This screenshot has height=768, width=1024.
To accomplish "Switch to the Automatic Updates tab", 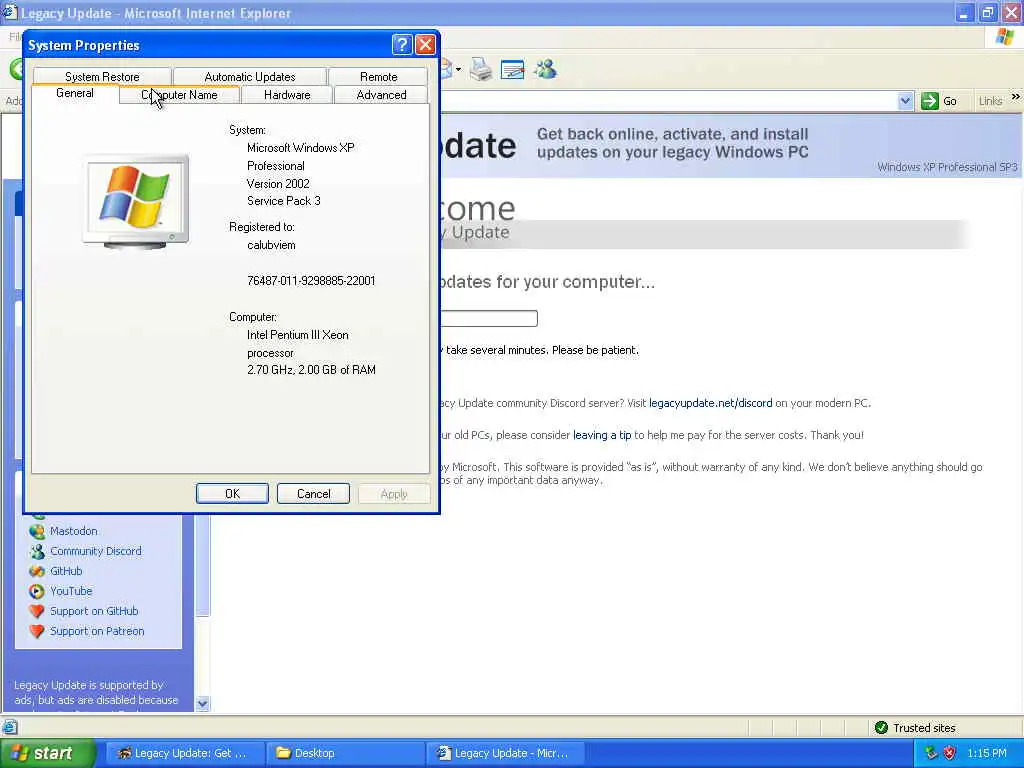I will click(249, 76).
